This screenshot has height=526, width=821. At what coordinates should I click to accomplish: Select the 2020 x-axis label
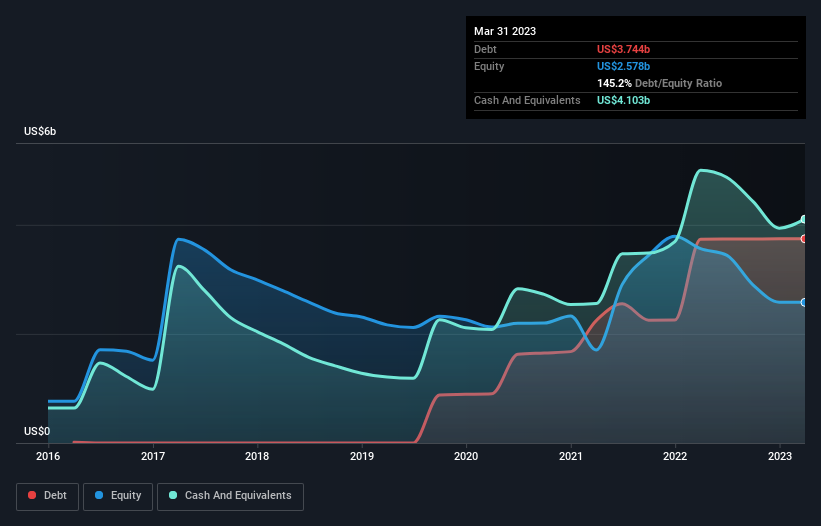pyautogui.click(x=466, y=456)
